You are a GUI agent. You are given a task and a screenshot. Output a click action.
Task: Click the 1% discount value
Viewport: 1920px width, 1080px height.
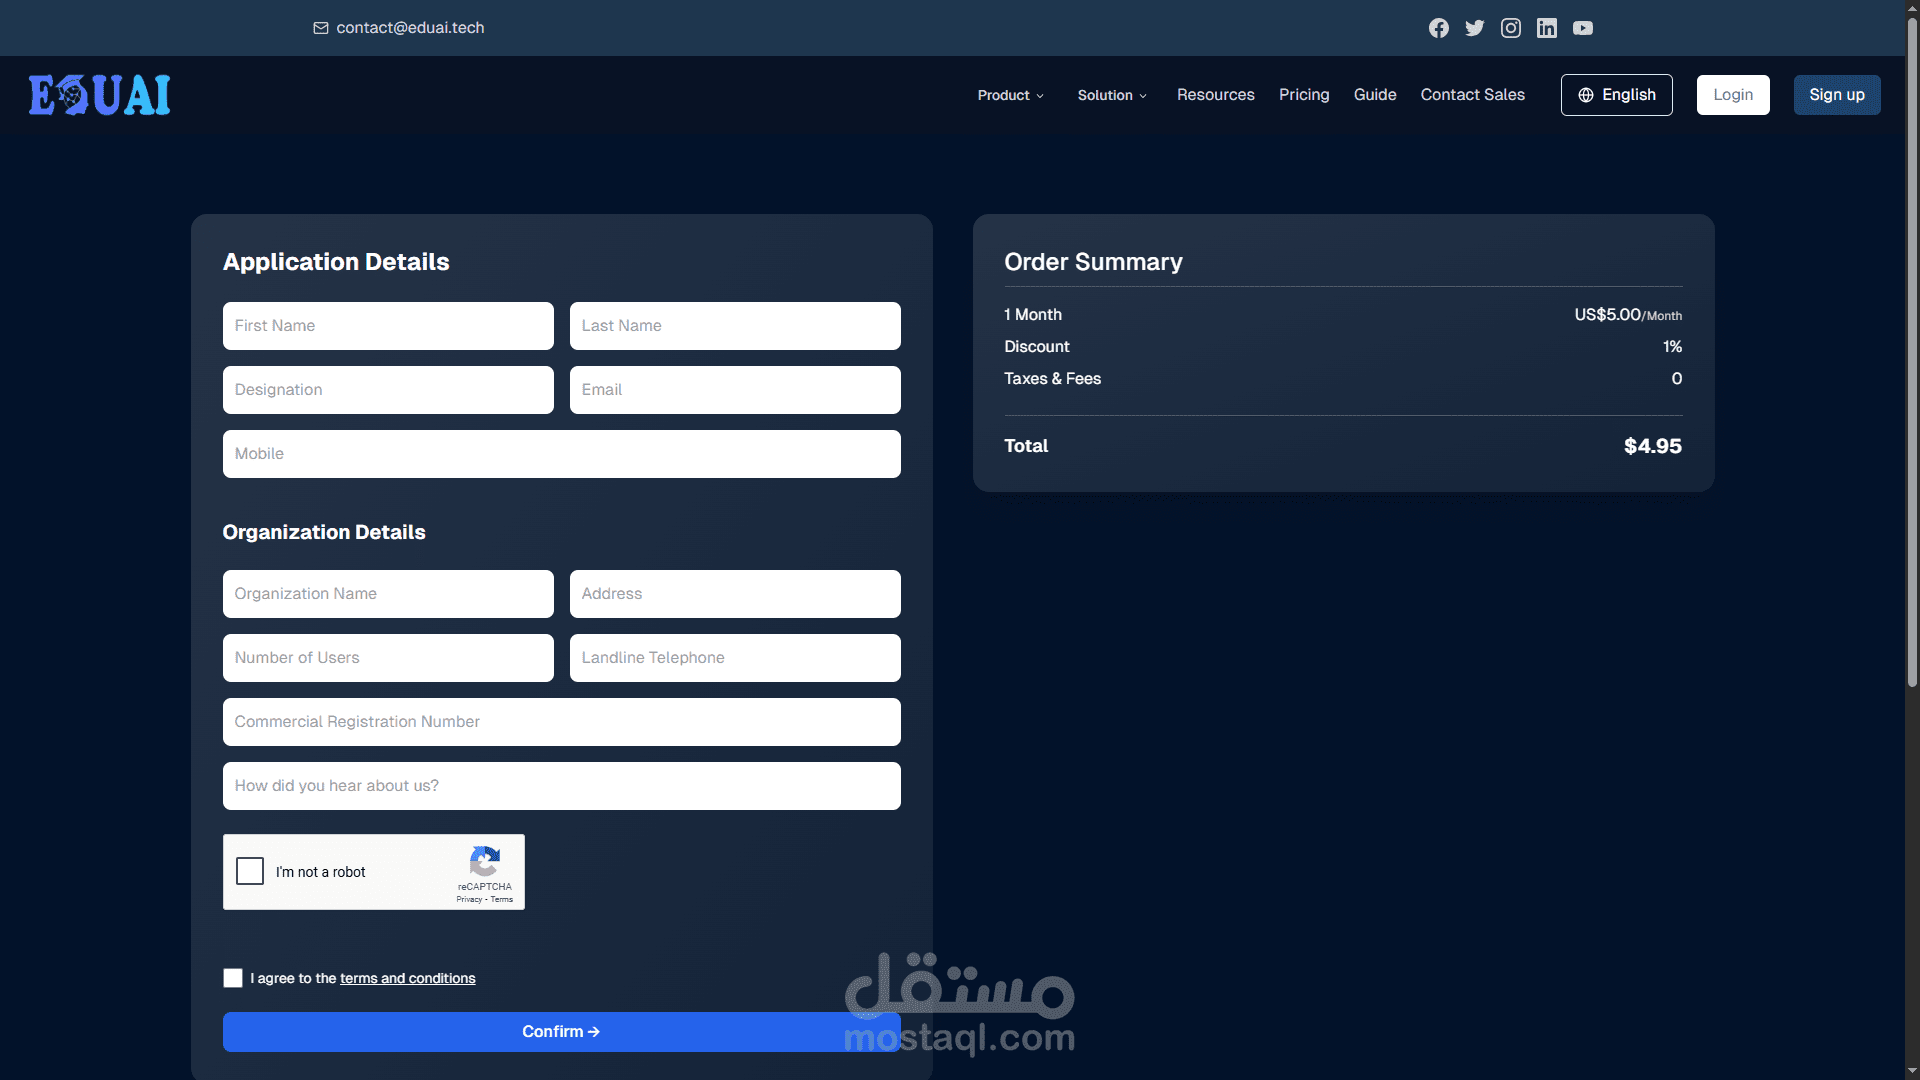point(1672,347)
